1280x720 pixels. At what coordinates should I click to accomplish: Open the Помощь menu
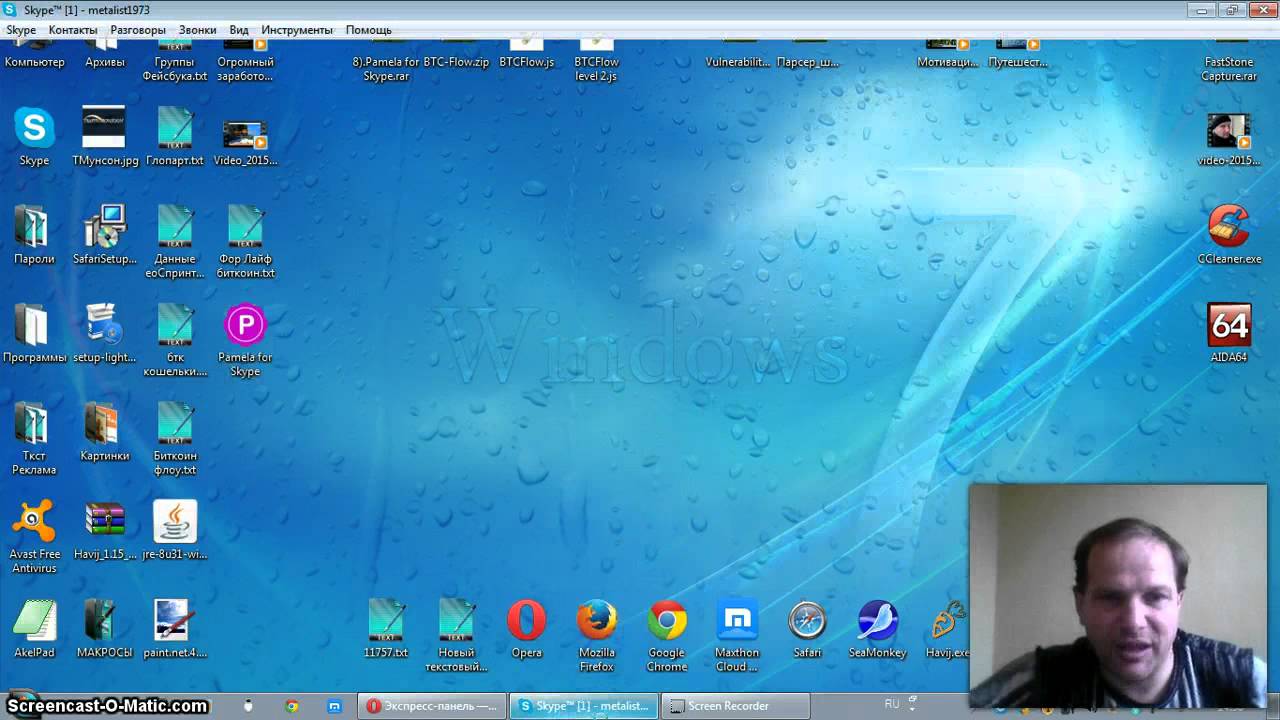pos(369,30)
